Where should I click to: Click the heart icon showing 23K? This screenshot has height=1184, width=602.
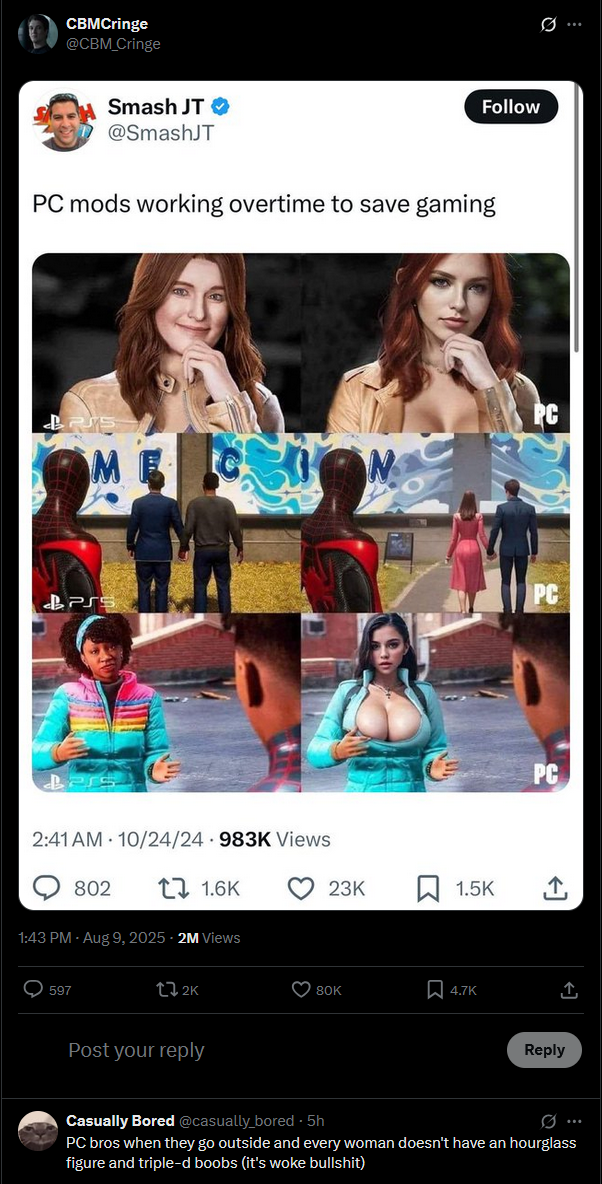coord(301,888)
